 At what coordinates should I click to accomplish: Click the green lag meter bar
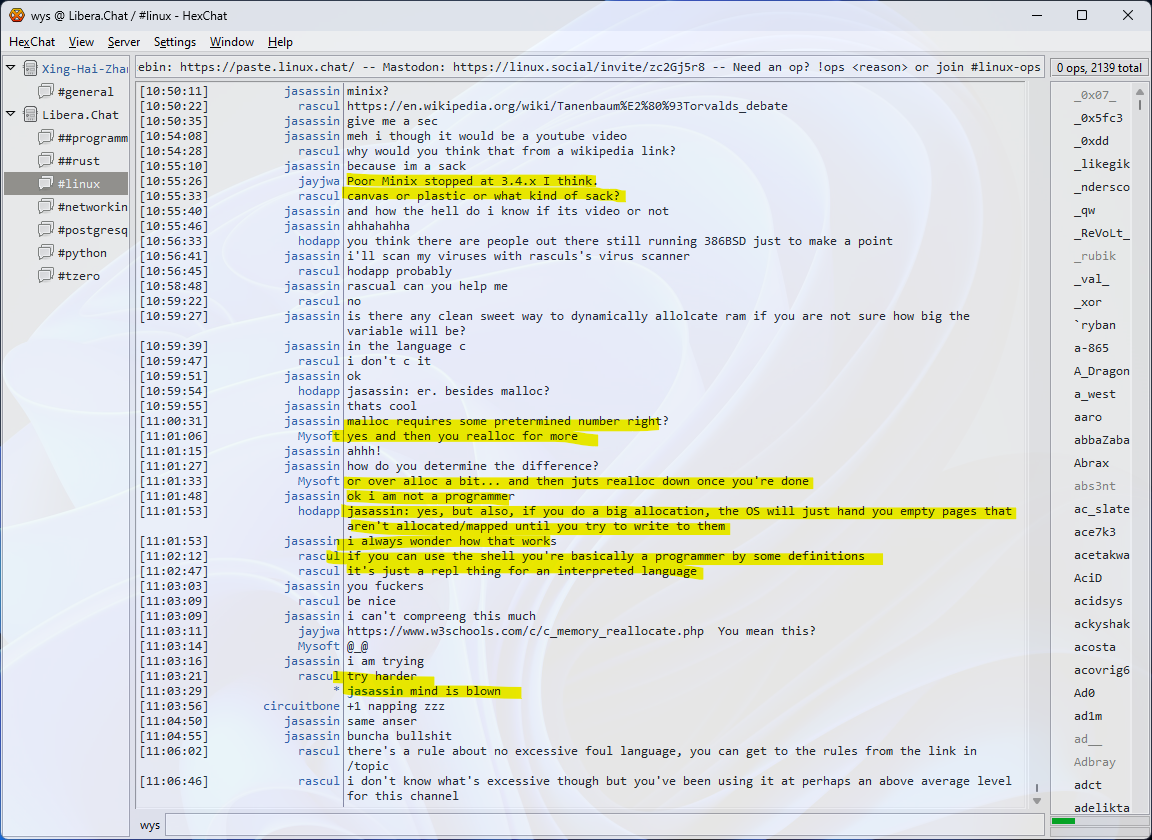[x=1063, y=821]
